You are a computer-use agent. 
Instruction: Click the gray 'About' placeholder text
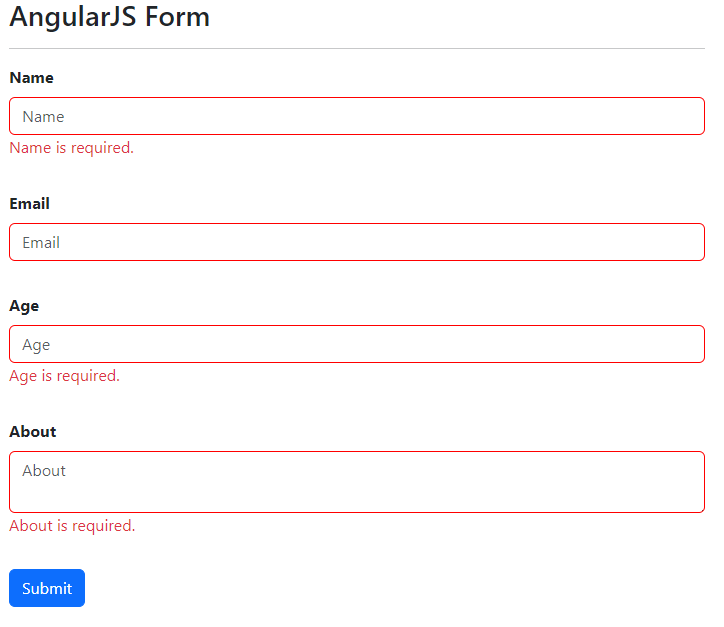click(44, 471)
